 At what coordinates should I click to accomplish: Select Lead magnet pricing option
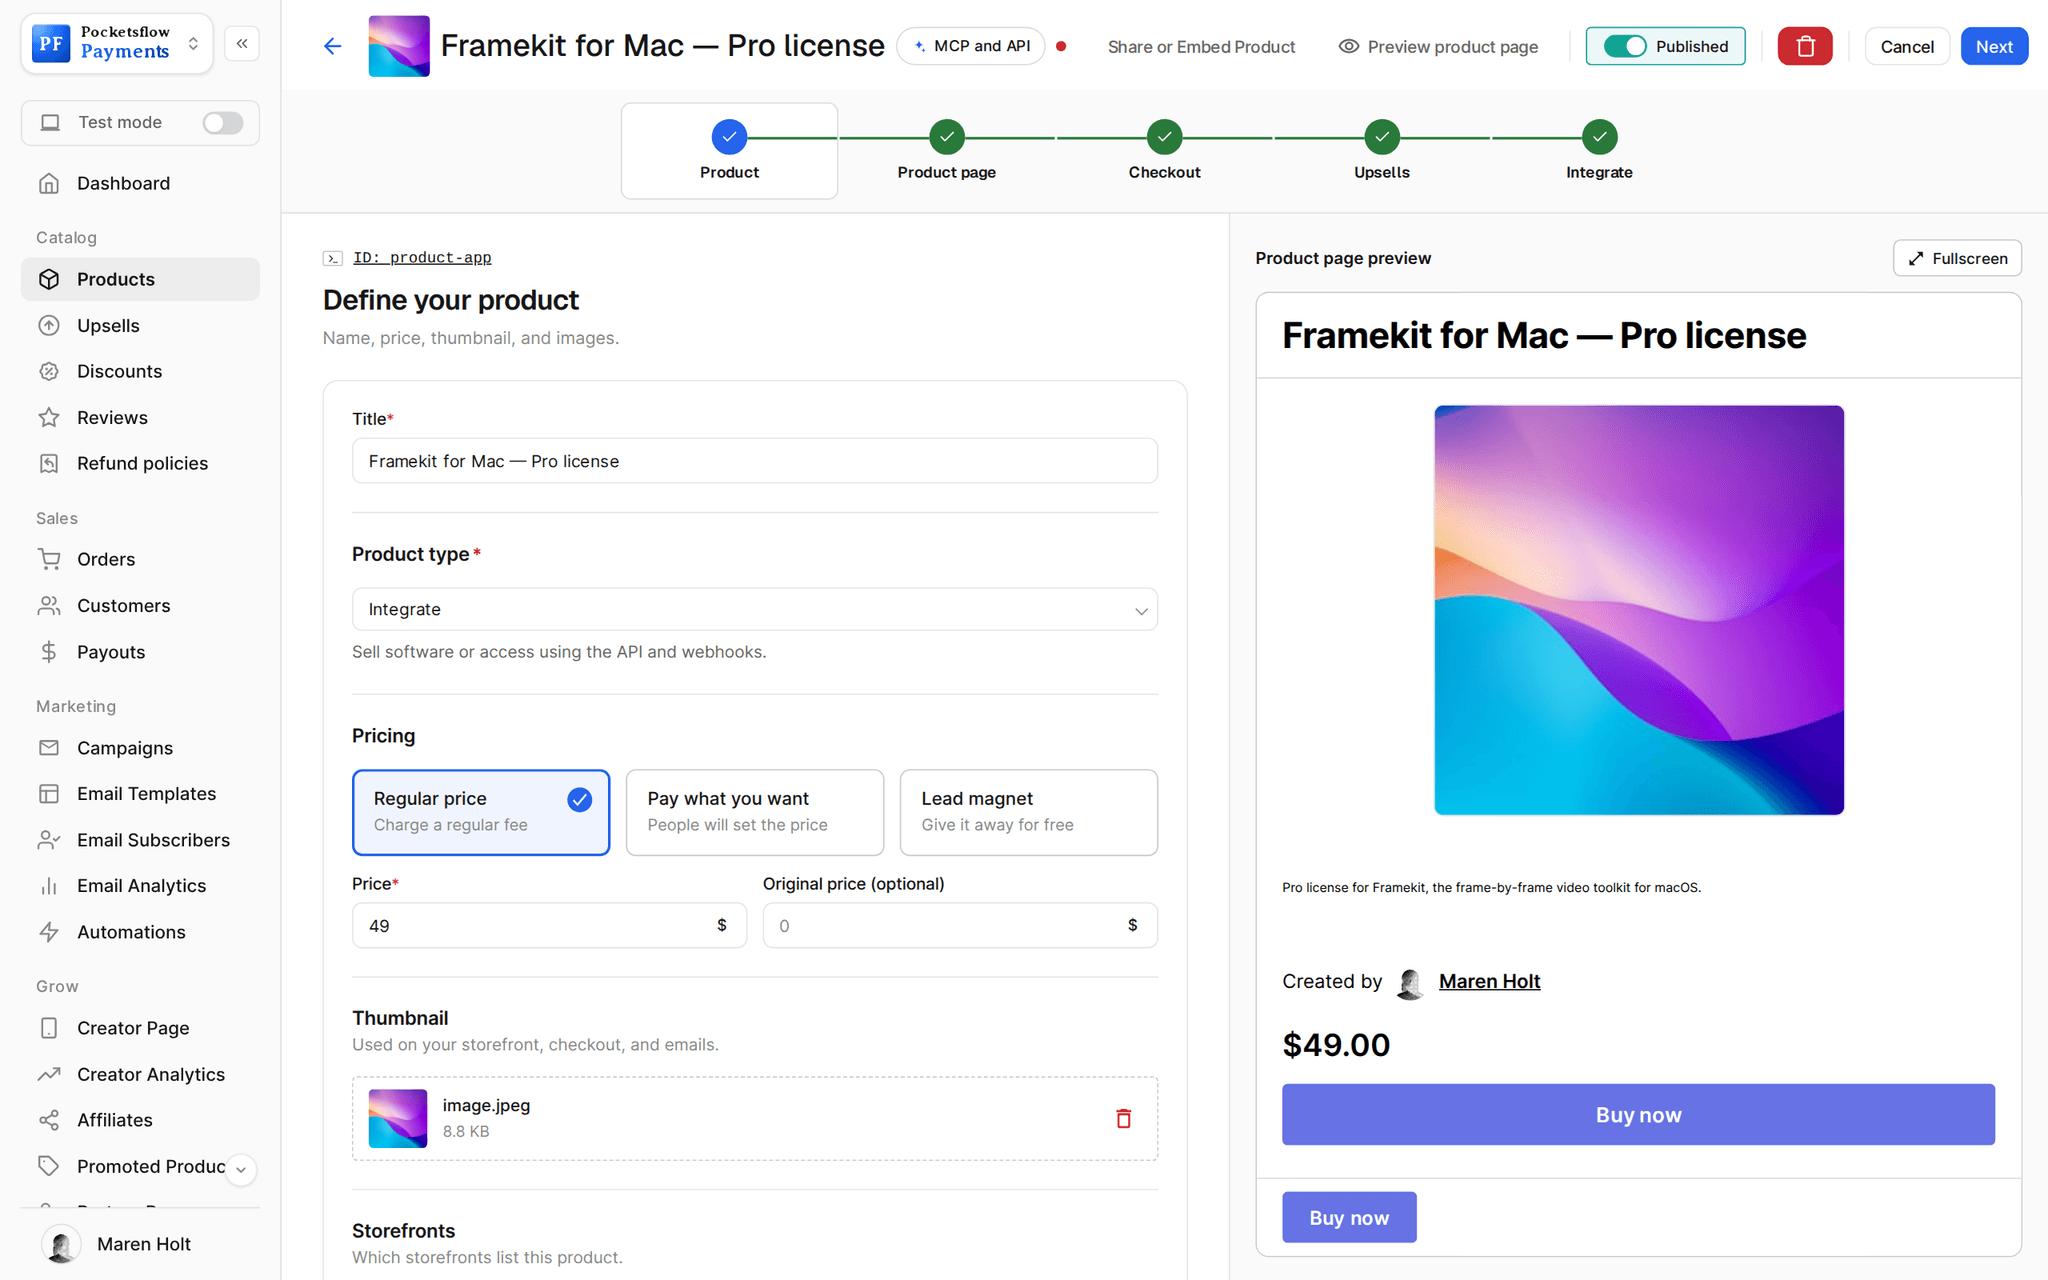(1029, 812)
